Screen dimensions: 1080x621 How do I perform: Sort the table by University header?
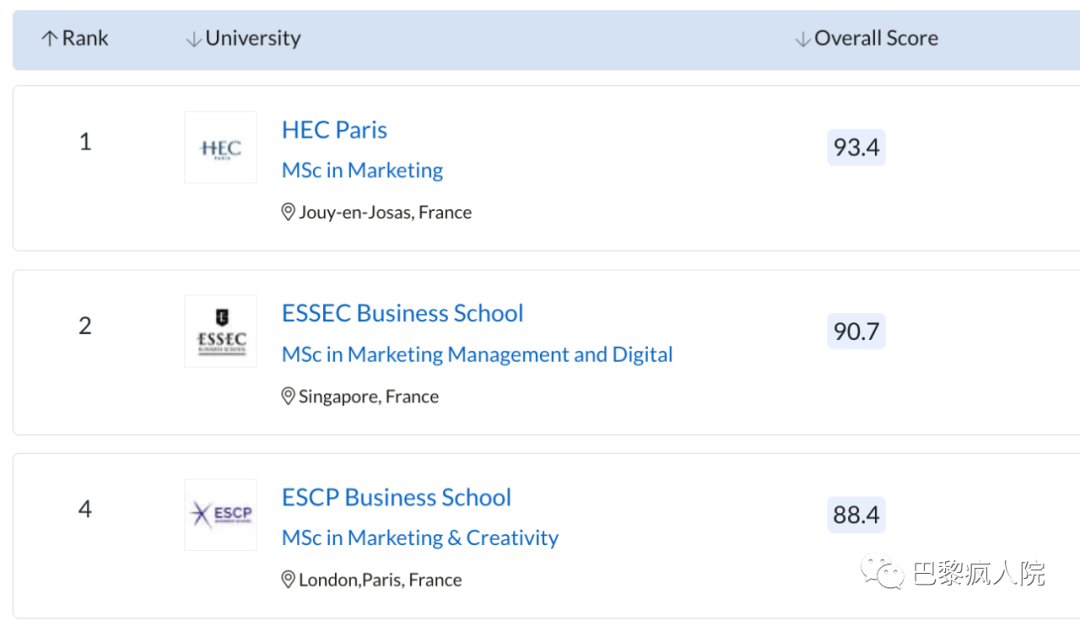(253, 39)
